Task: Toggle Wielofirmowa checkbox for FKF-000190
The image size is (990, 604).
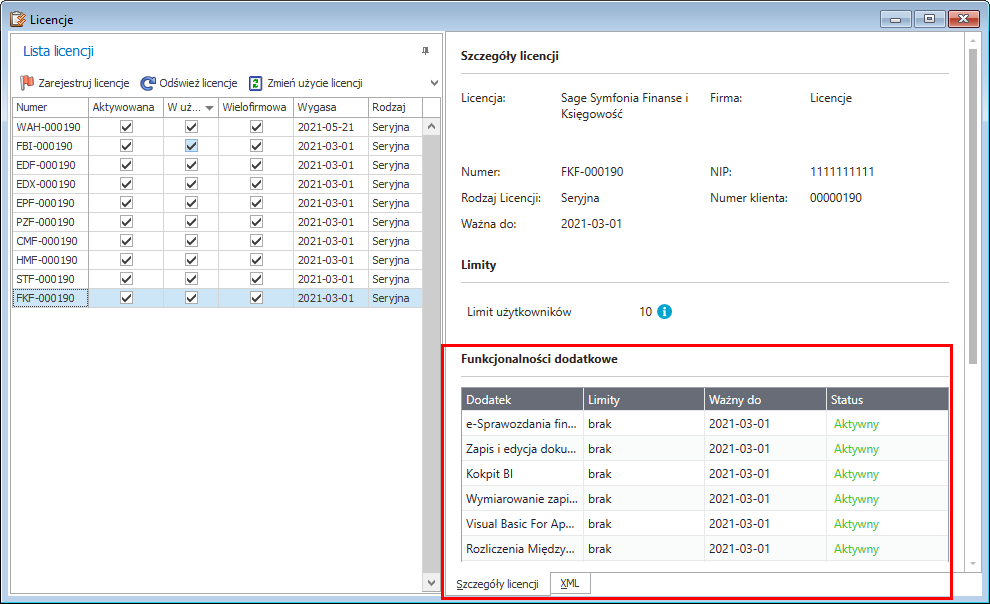Action: coord(256,298)
